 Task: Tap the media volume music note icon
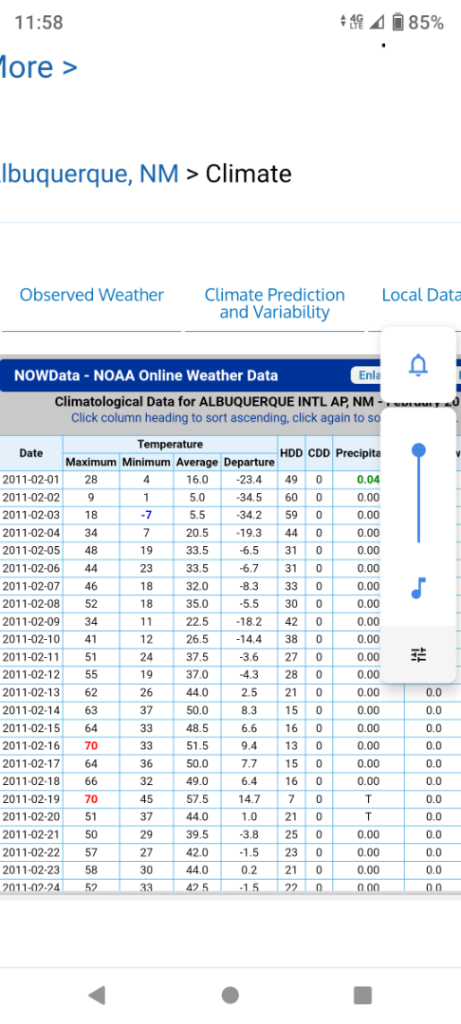point(419,588)
